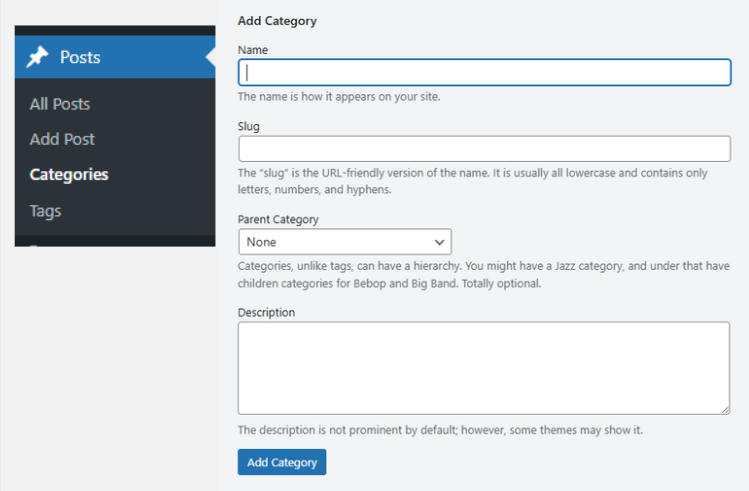Click the white arrow pointer on Posts menu
The height and width of the screenshot is (491, 749).
(210, 58)
